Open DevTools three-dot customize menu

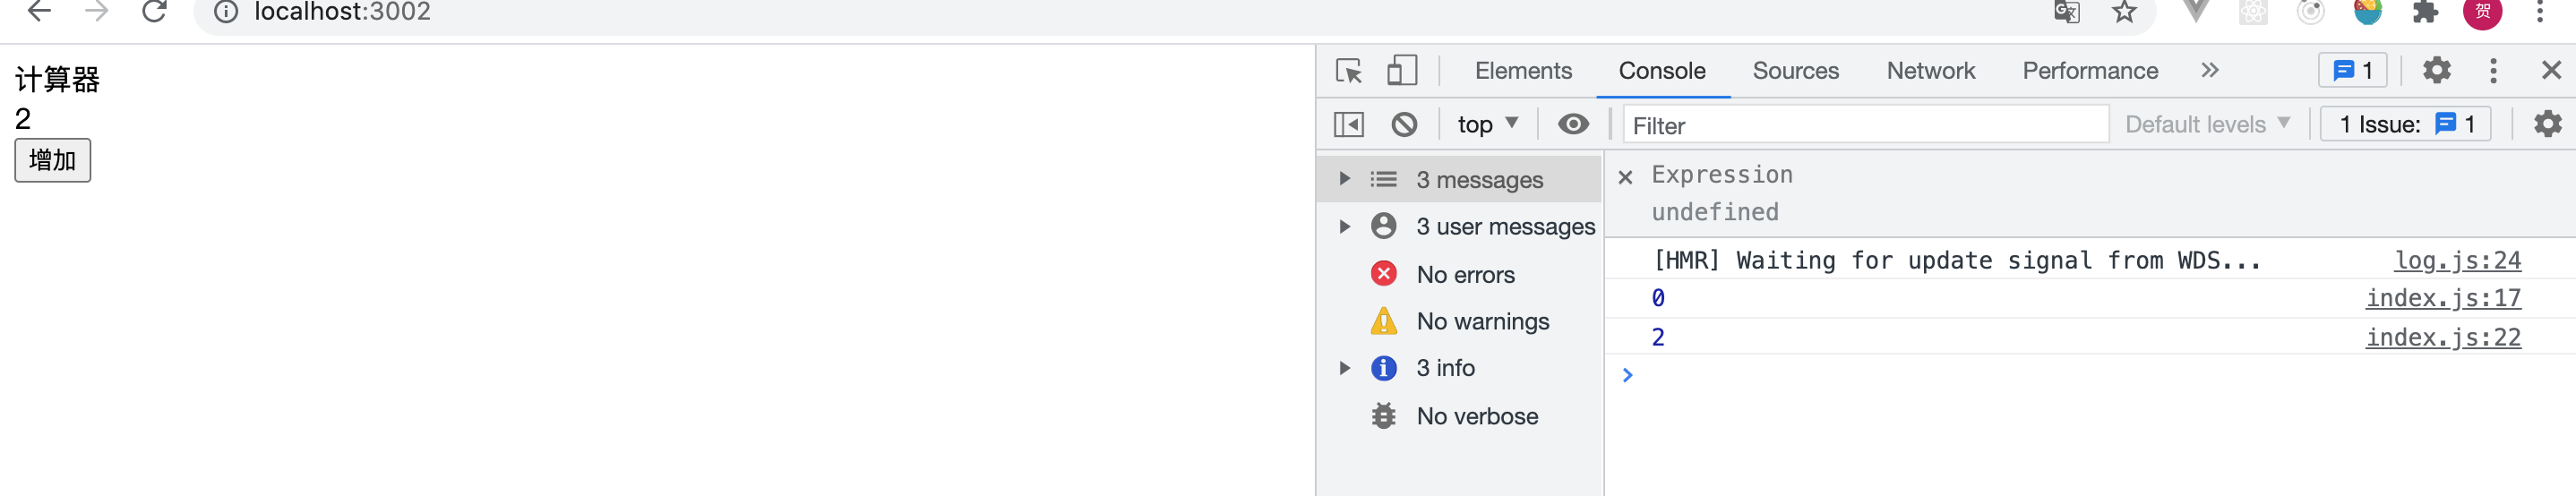point(2493,70)
